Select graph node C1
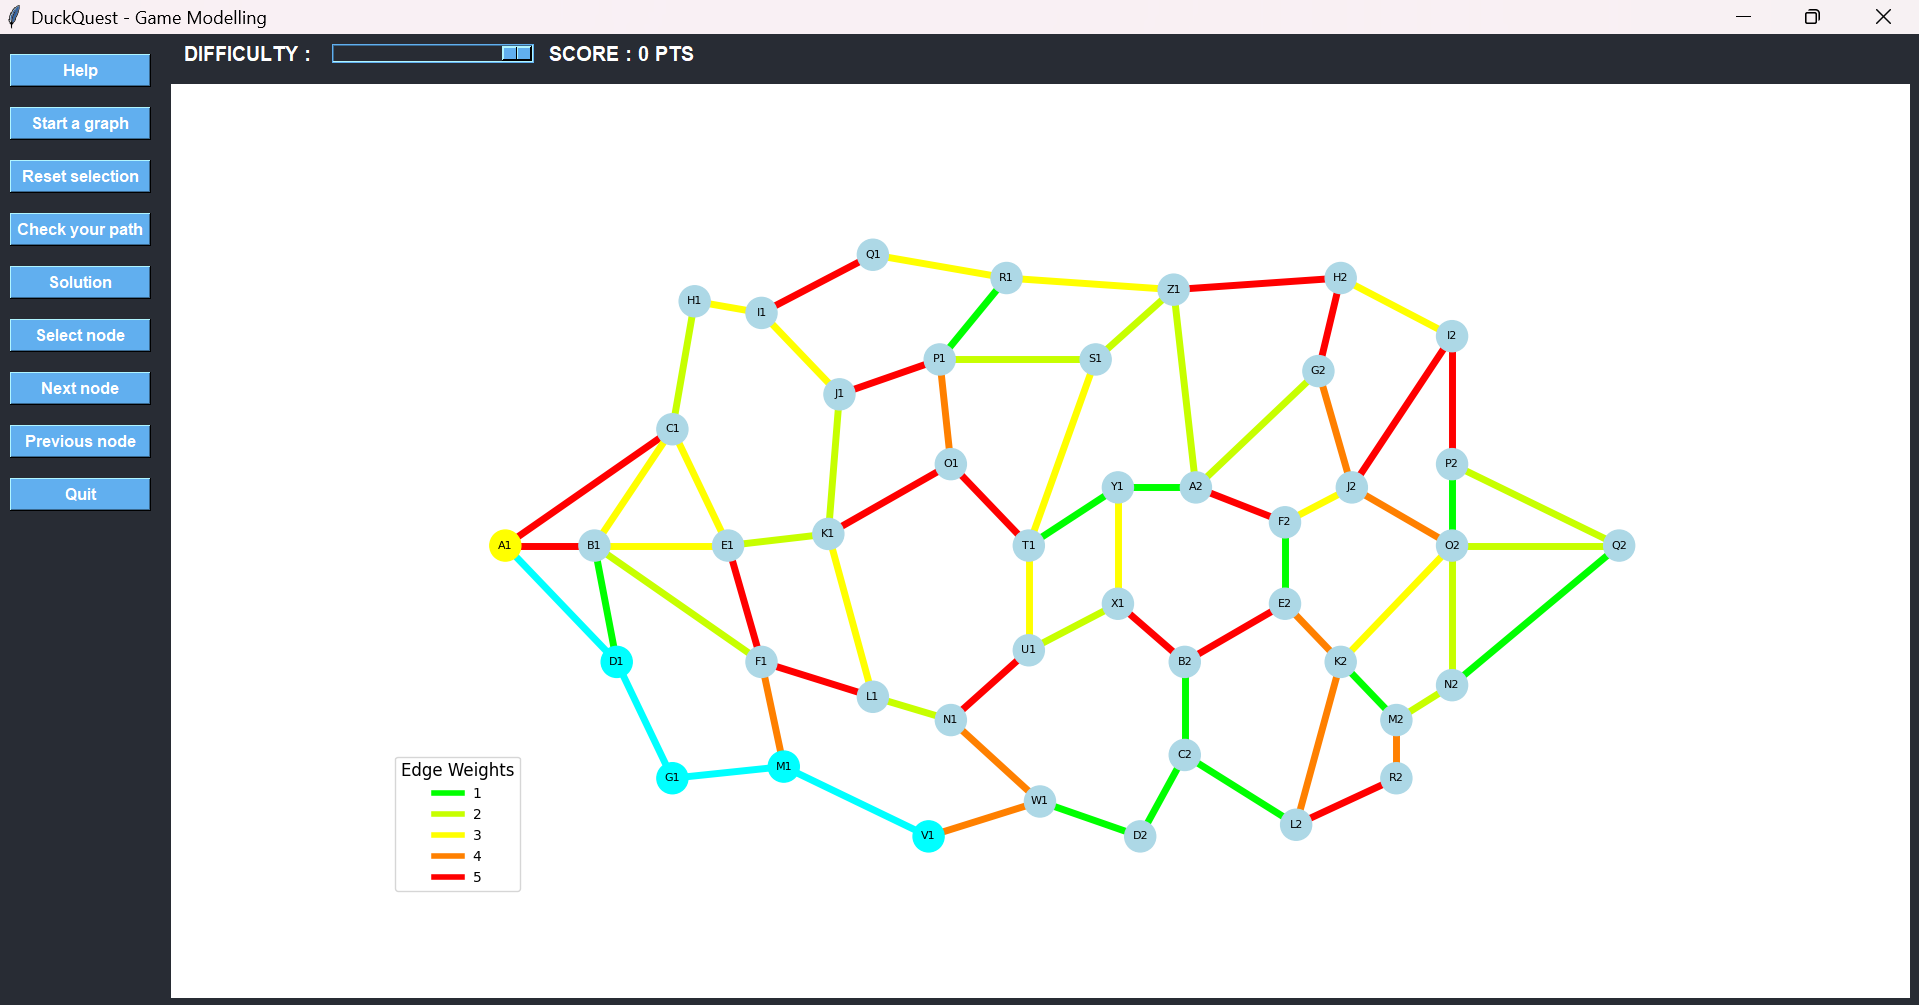 (672, 429)
